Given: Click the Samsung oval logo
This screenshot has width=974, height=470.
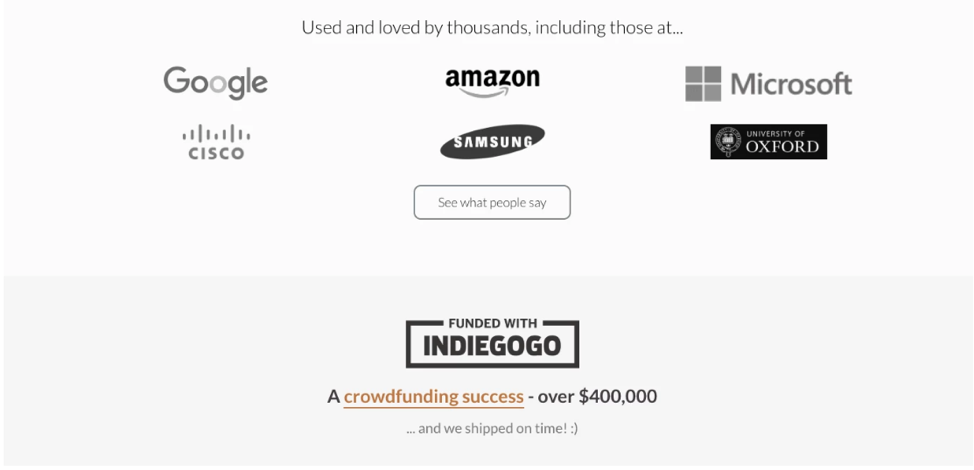Looking at the screenshot, I should tap(492, 142).
